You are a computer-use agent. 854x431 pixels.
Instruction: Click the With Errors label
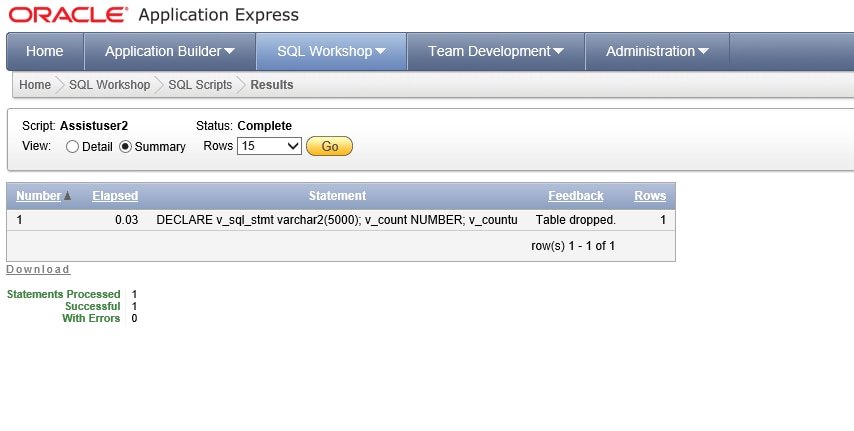[91, 318]
